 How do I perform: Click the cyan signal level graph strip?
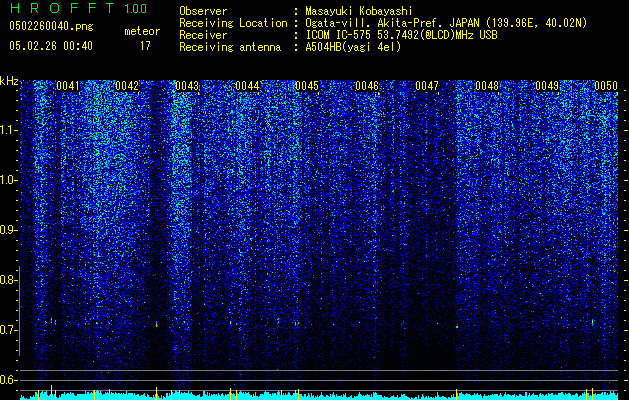coord(319,395)
